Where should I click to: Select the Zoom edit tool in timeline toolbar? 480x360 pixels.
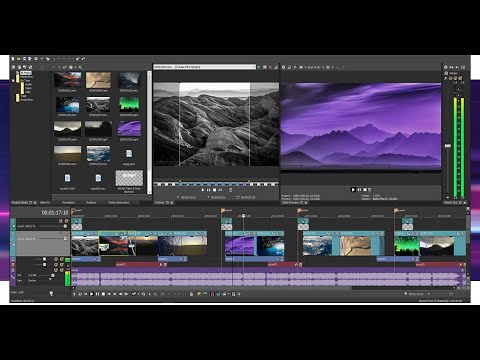click(155, 294)
